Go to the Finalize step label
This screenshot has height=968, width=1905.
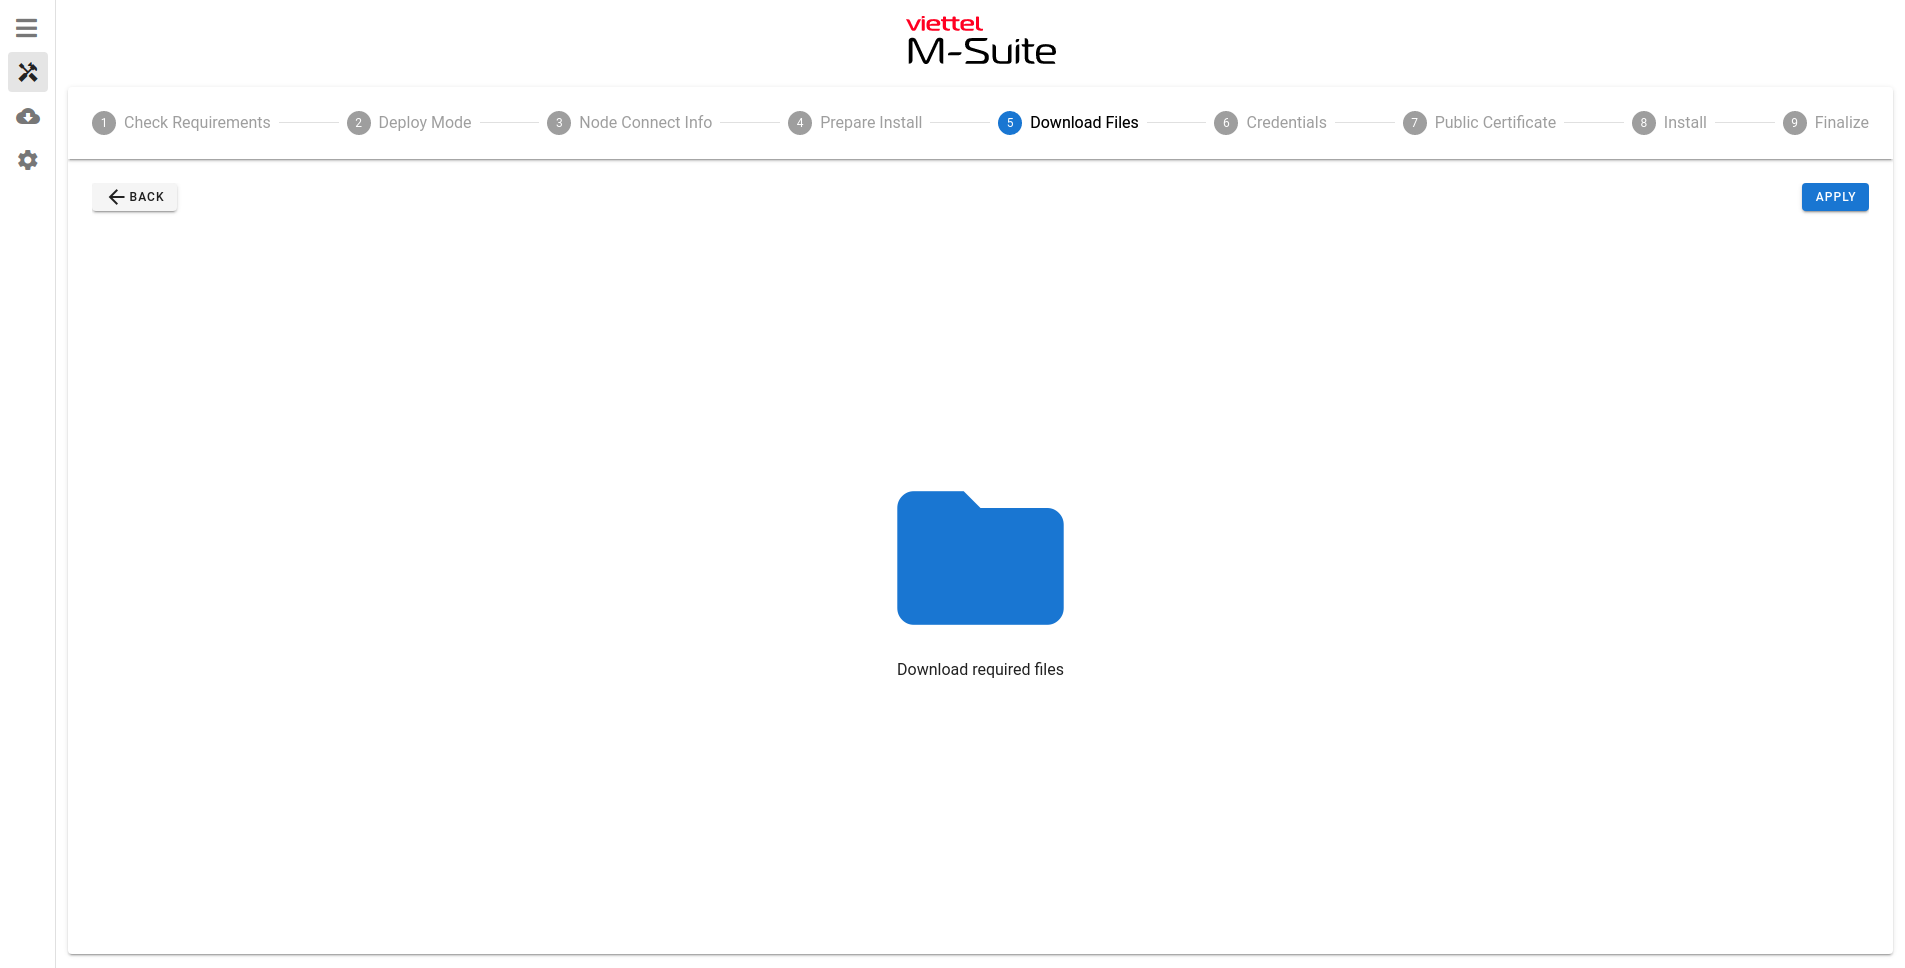tap(1842, 122)
